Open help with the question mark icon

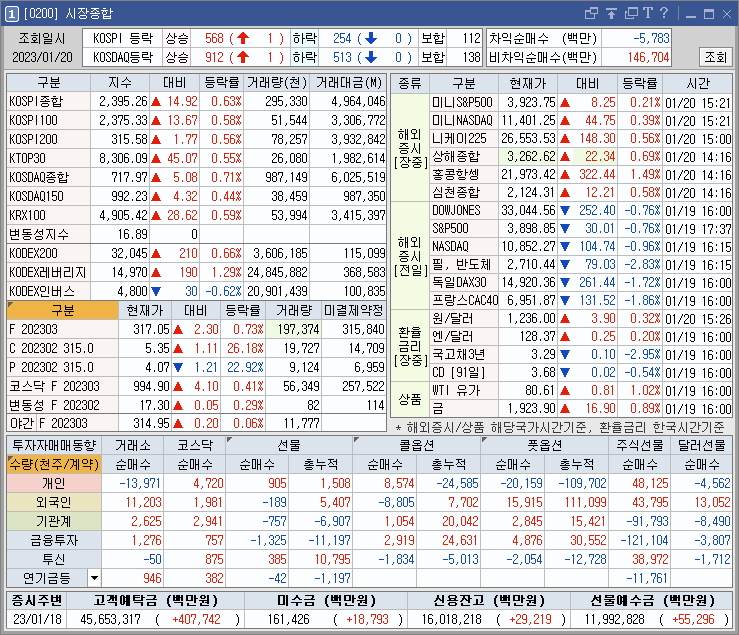tap(664, 13)
